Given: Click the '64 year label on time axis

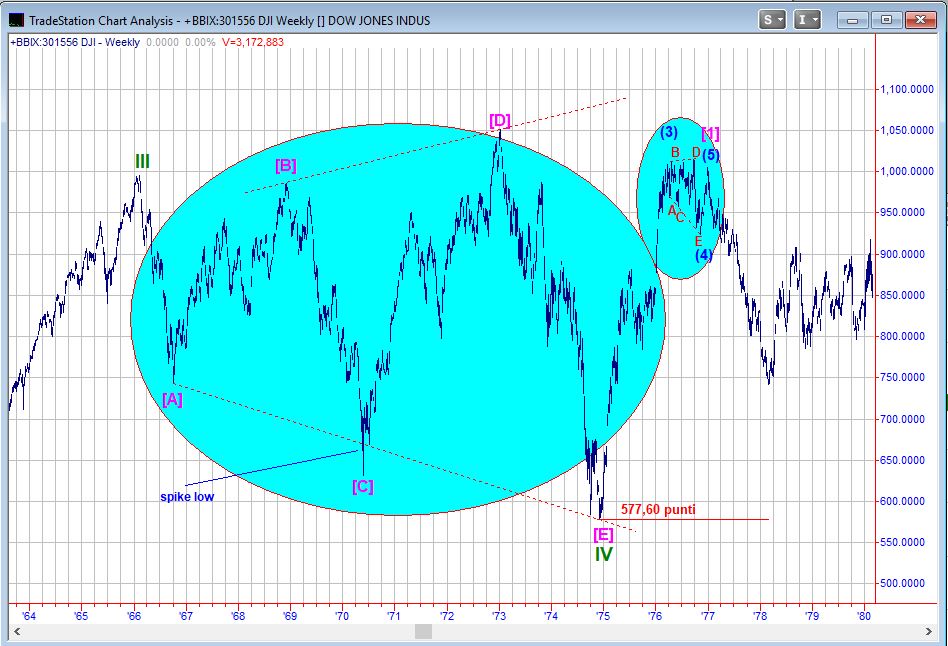Looking at the screenshot, I should (x=28, y=616).
